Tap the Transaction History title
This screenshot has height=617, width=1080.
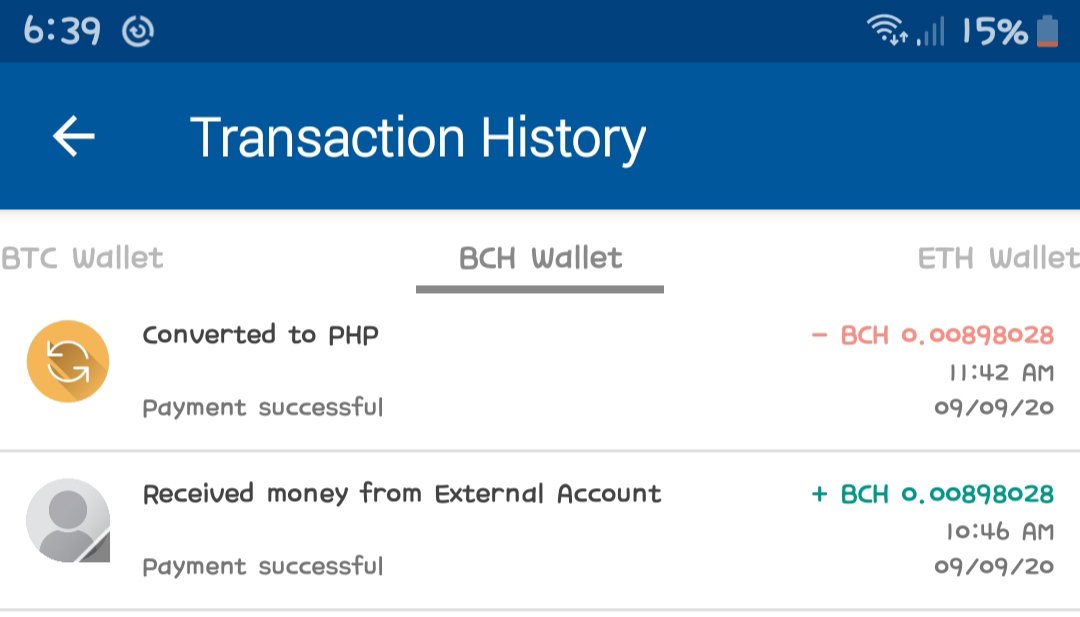(x=417, y=138)
